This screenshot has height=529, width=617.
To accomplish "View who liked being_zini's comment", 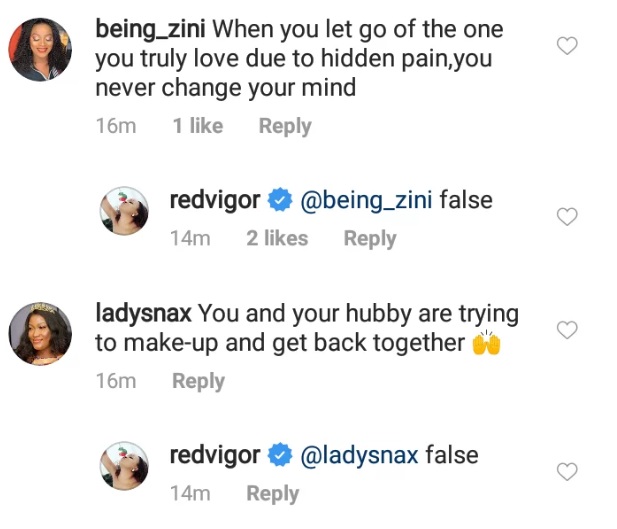I will [x=197, y=126].
